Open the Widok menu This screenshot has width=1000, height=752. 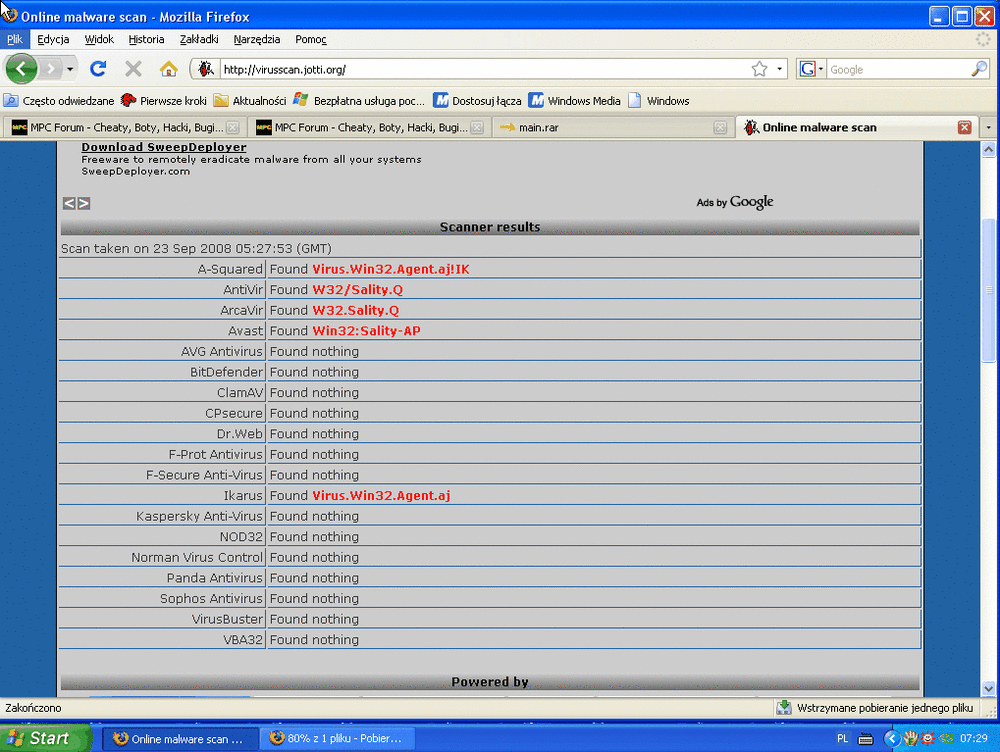(x=99, y=40)
